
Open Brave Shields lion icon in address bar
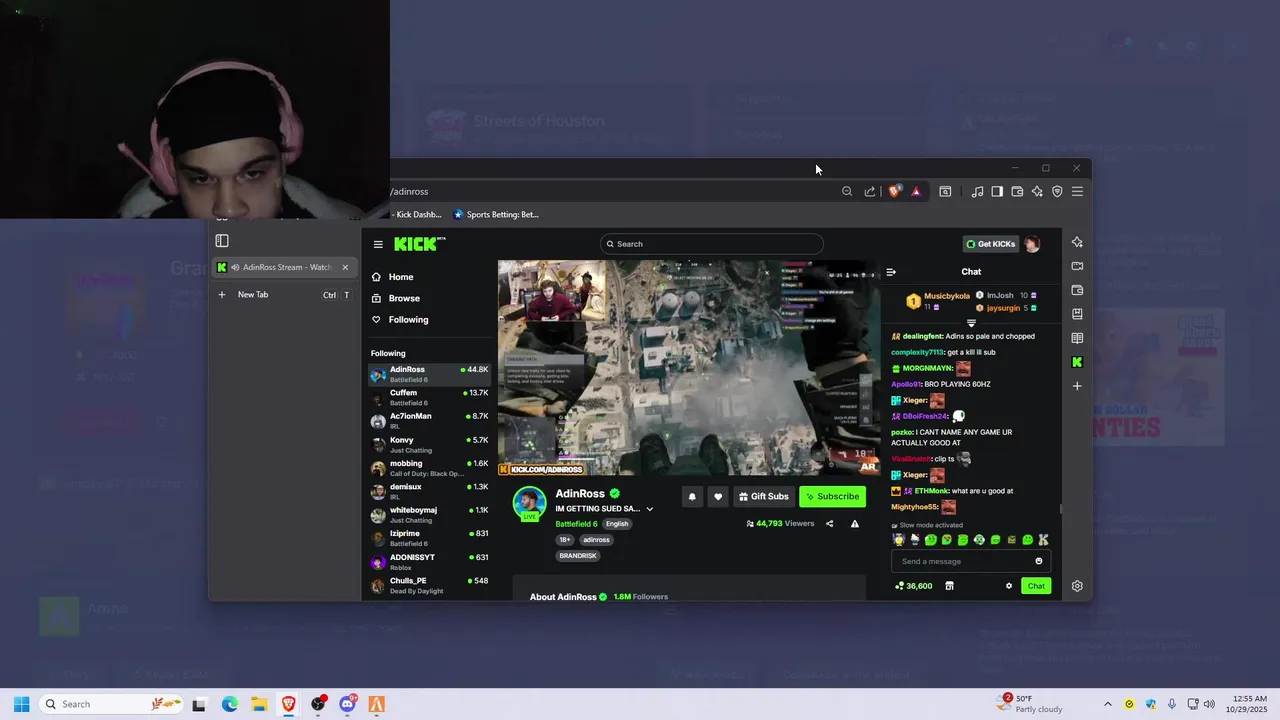point(894,191)
